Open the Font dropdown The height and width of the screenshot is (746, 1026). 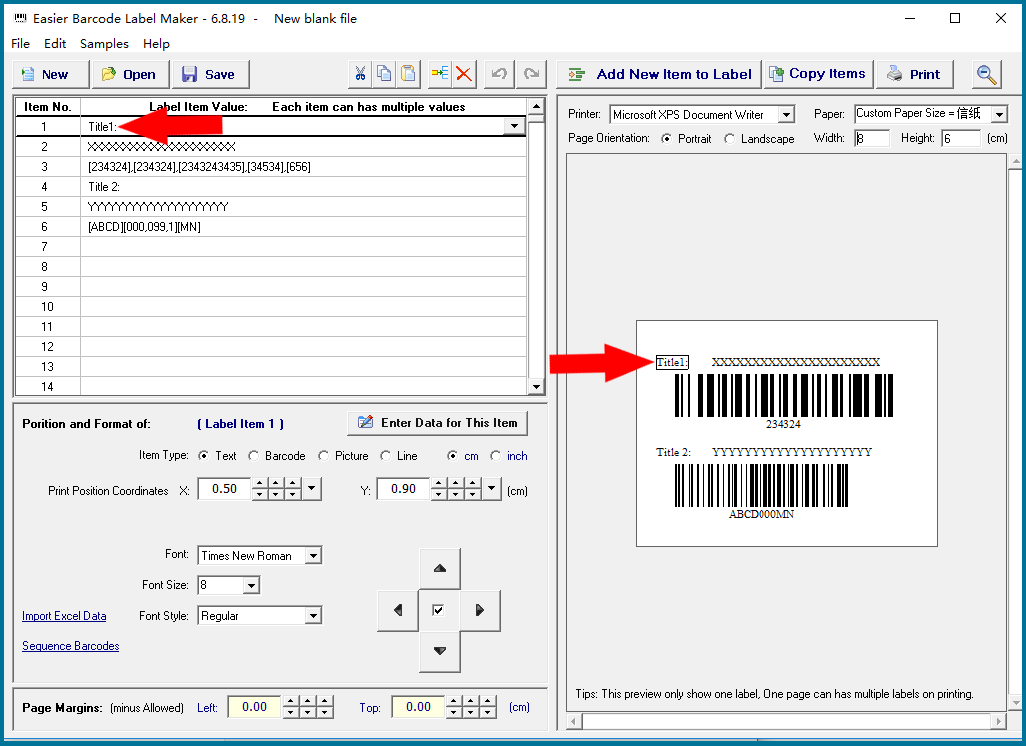[x=313, y=556]
